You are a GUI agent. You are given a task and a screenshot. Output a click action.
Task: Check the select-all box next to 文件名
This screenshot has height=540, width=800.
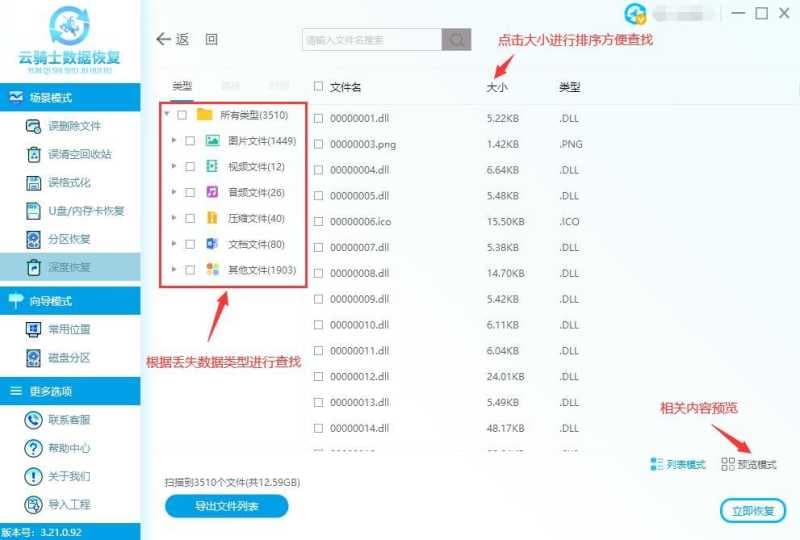pyautogui.click(x=318, y=86)
